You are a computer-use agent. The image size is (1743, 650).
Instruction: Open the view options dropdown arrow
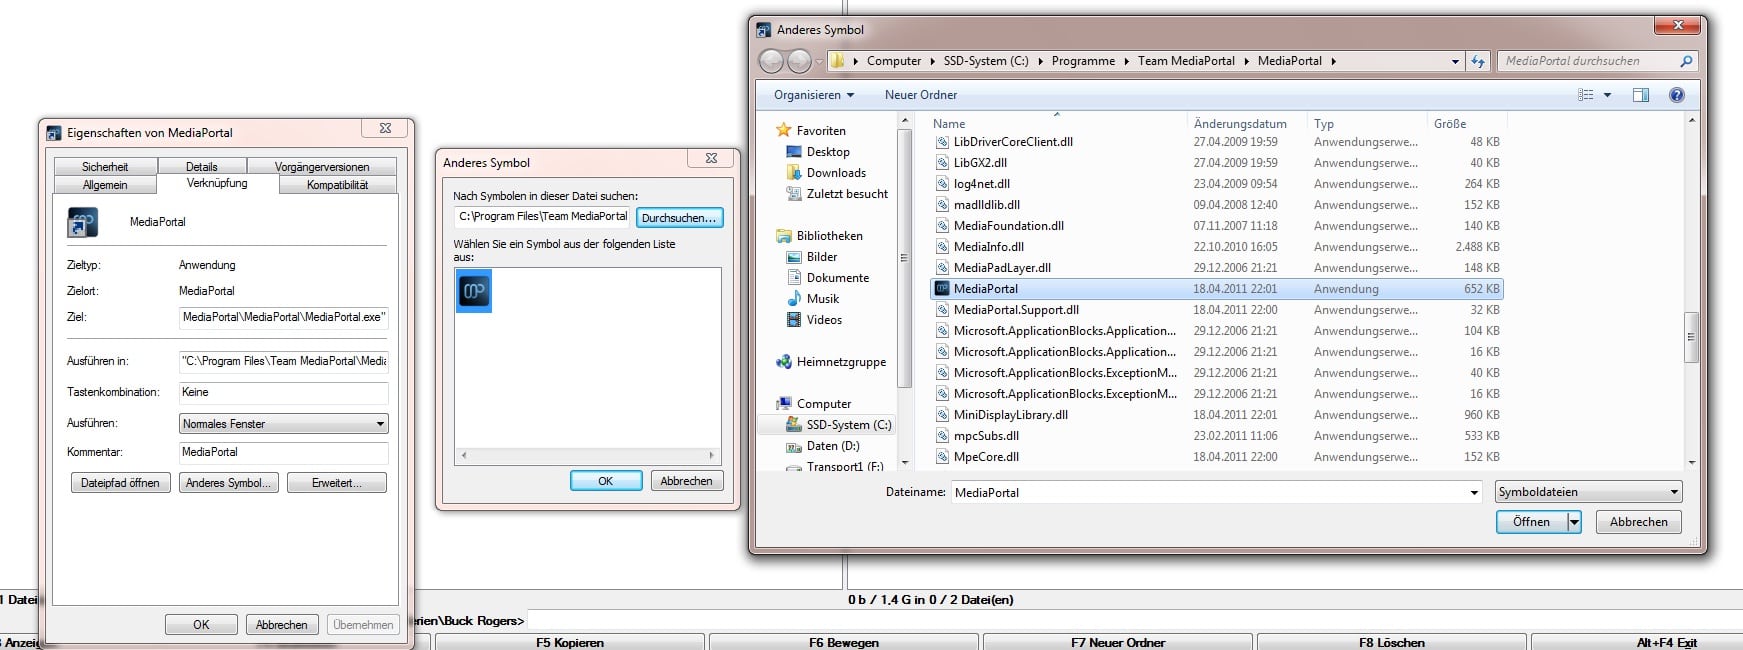[1607, 95]
